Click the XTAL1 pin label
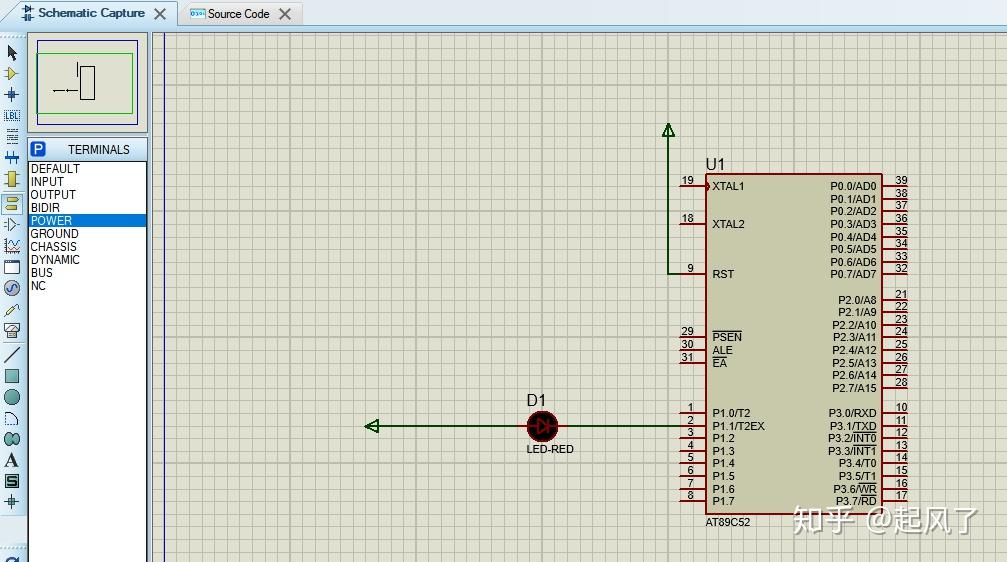The image size is (1007, 562). tap(728, 186)
